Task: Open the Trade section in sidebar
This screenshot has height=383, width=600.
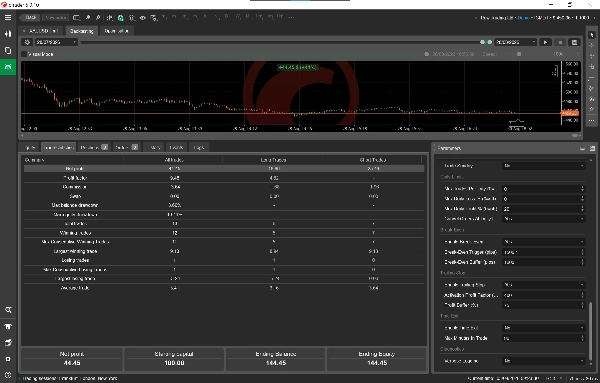Action: [x=8, y=34]
